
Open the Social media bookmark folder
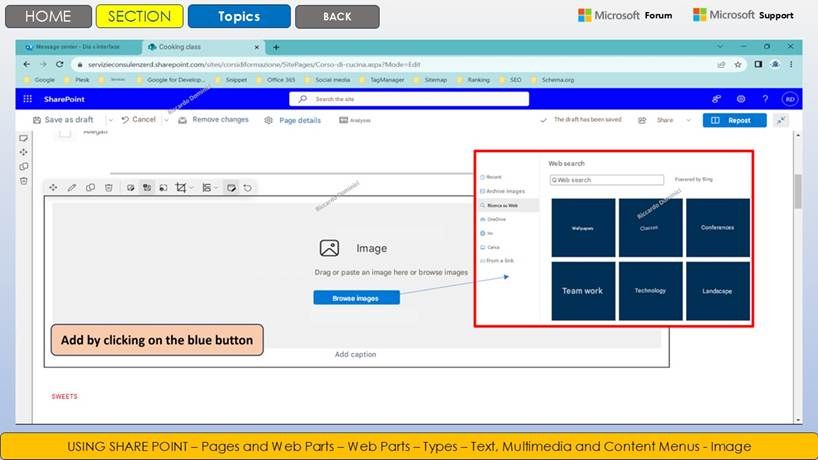point(328,80)
